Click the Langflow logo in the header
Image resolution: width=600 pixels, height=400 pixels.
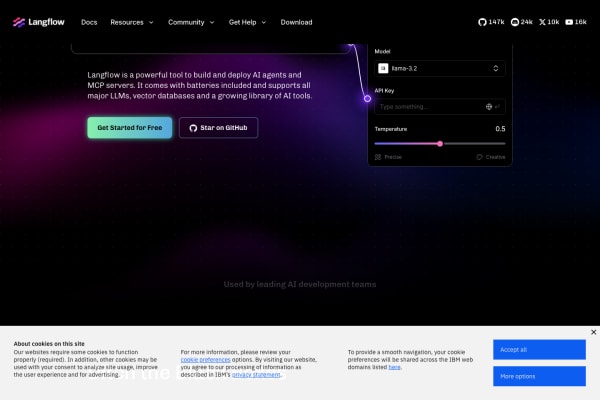39,22
